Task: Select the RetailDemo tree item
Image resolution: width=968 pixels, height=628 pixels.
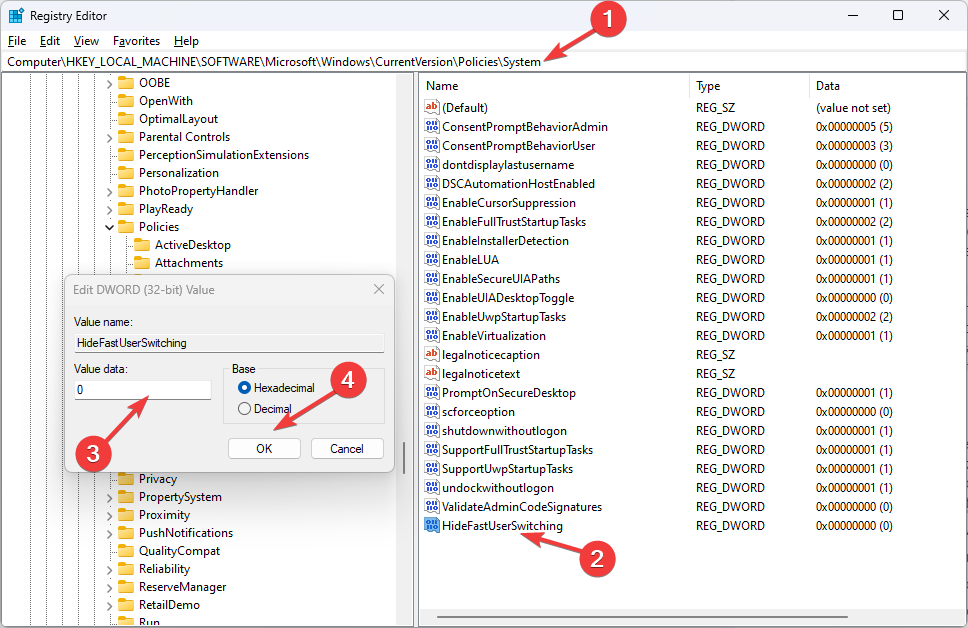Action: point(169,605)
